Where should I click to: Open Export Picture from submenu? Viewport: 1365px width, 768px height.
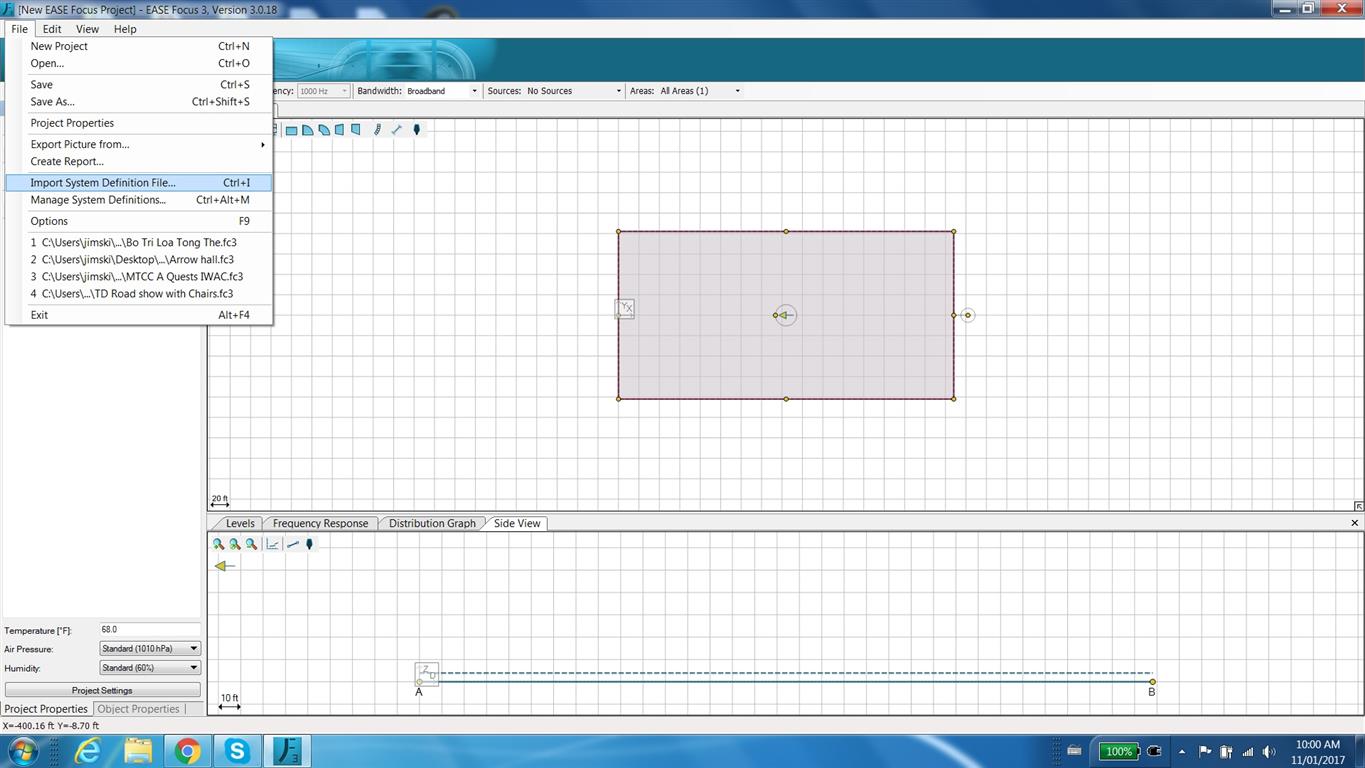click(80, 144)
